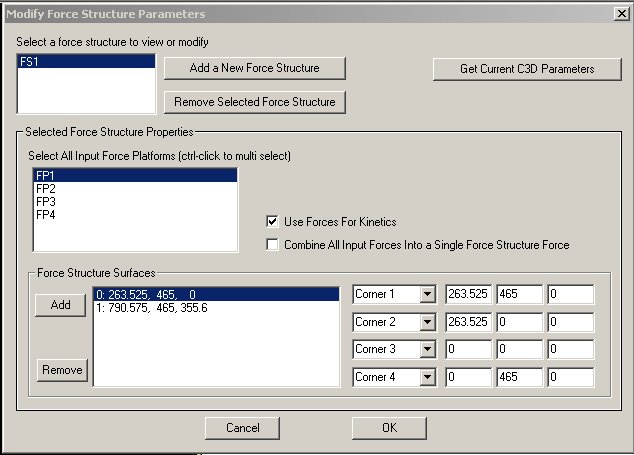
Task: Click Remove button for force structure surfaces
Action: tap(60, 370)
